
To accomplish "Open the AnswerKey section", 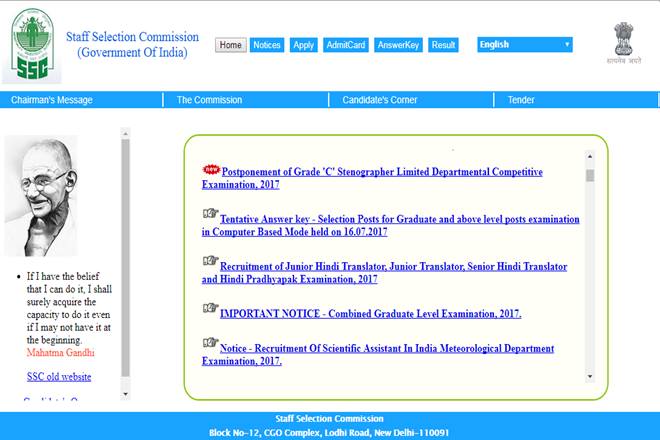I will 400,45.
